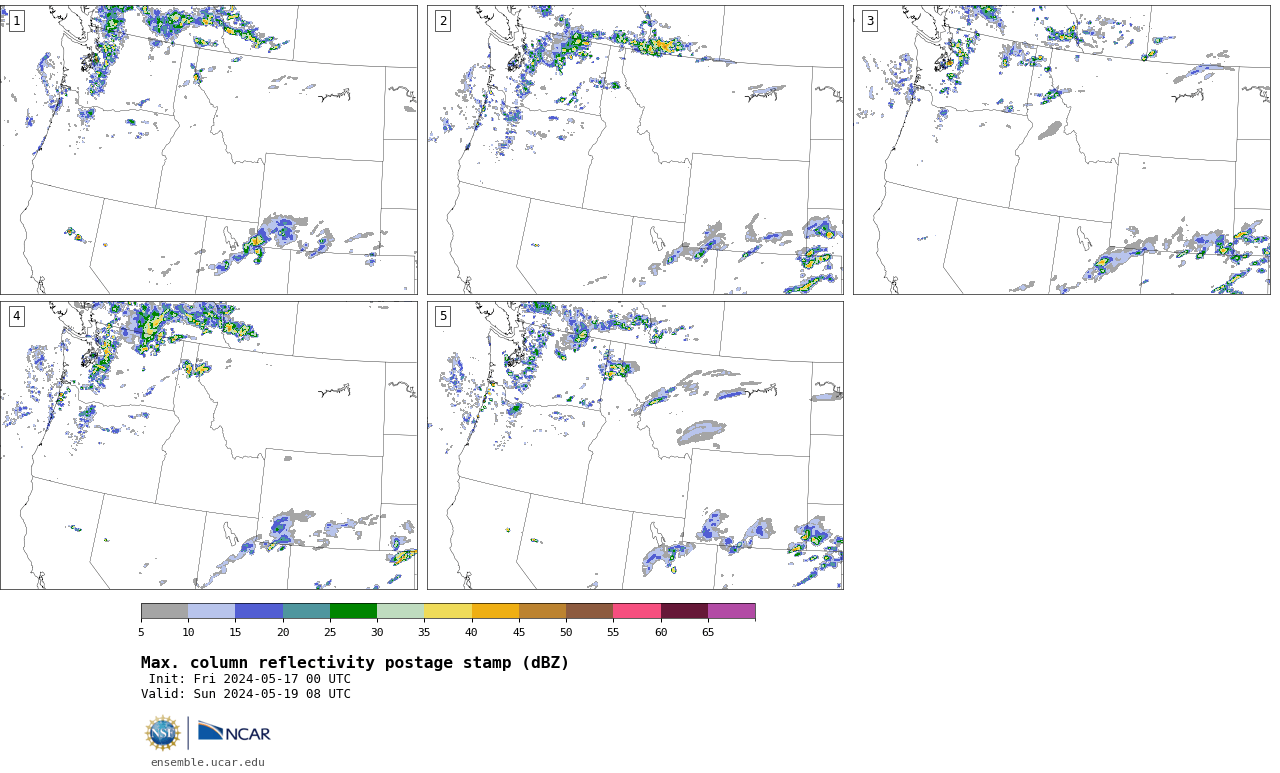Click the panel number 4 label box
1280x773 pixels.
[x=16, y=316]
